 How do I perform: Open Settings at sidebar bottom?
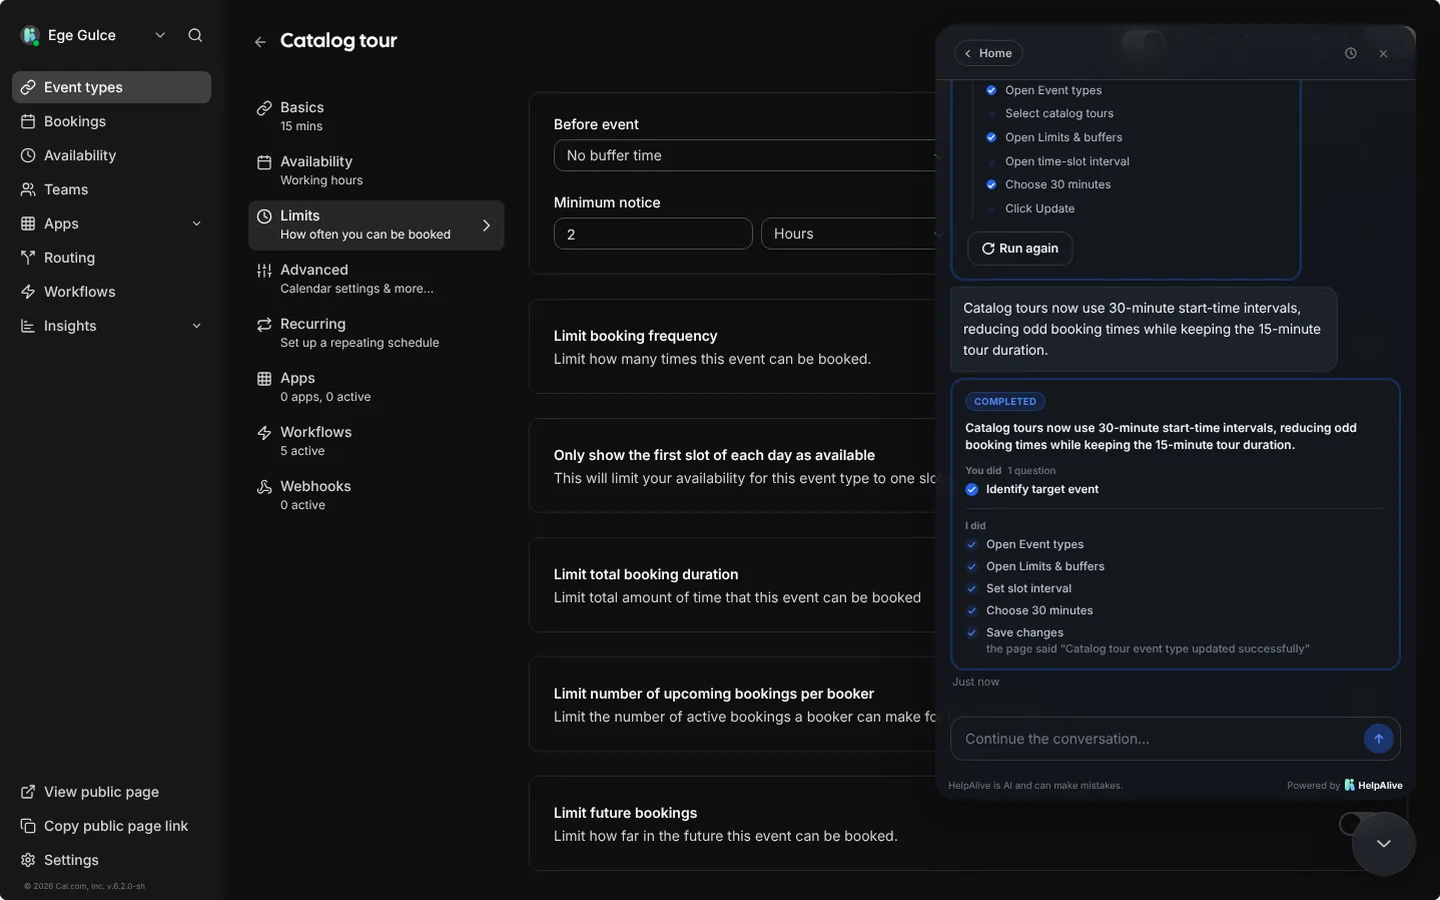coord(111,860)
